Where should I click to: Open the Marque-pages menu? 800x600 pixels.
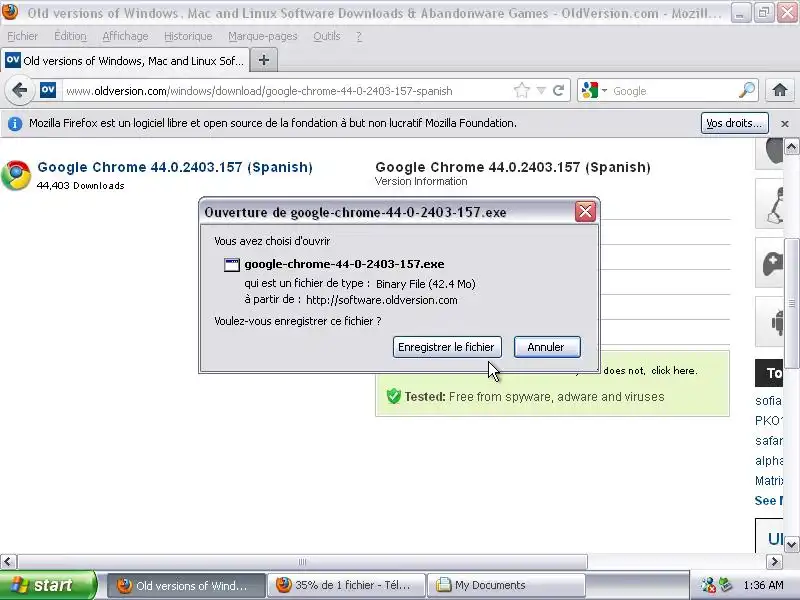(x=262, y=36)
